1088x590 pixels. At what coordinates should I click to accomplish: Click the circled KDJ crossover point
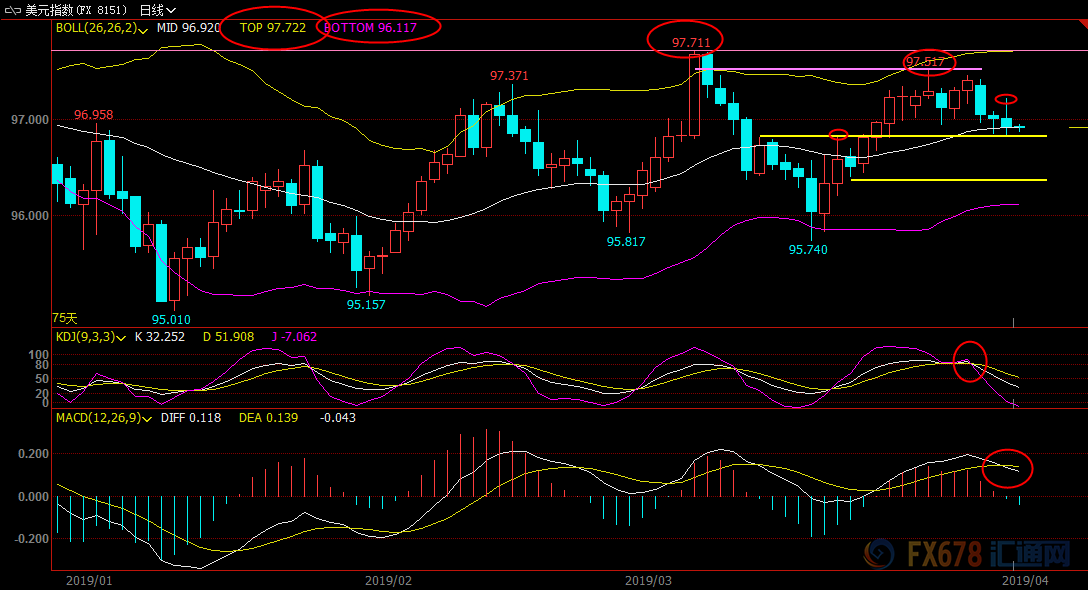(x=968, y=361)
